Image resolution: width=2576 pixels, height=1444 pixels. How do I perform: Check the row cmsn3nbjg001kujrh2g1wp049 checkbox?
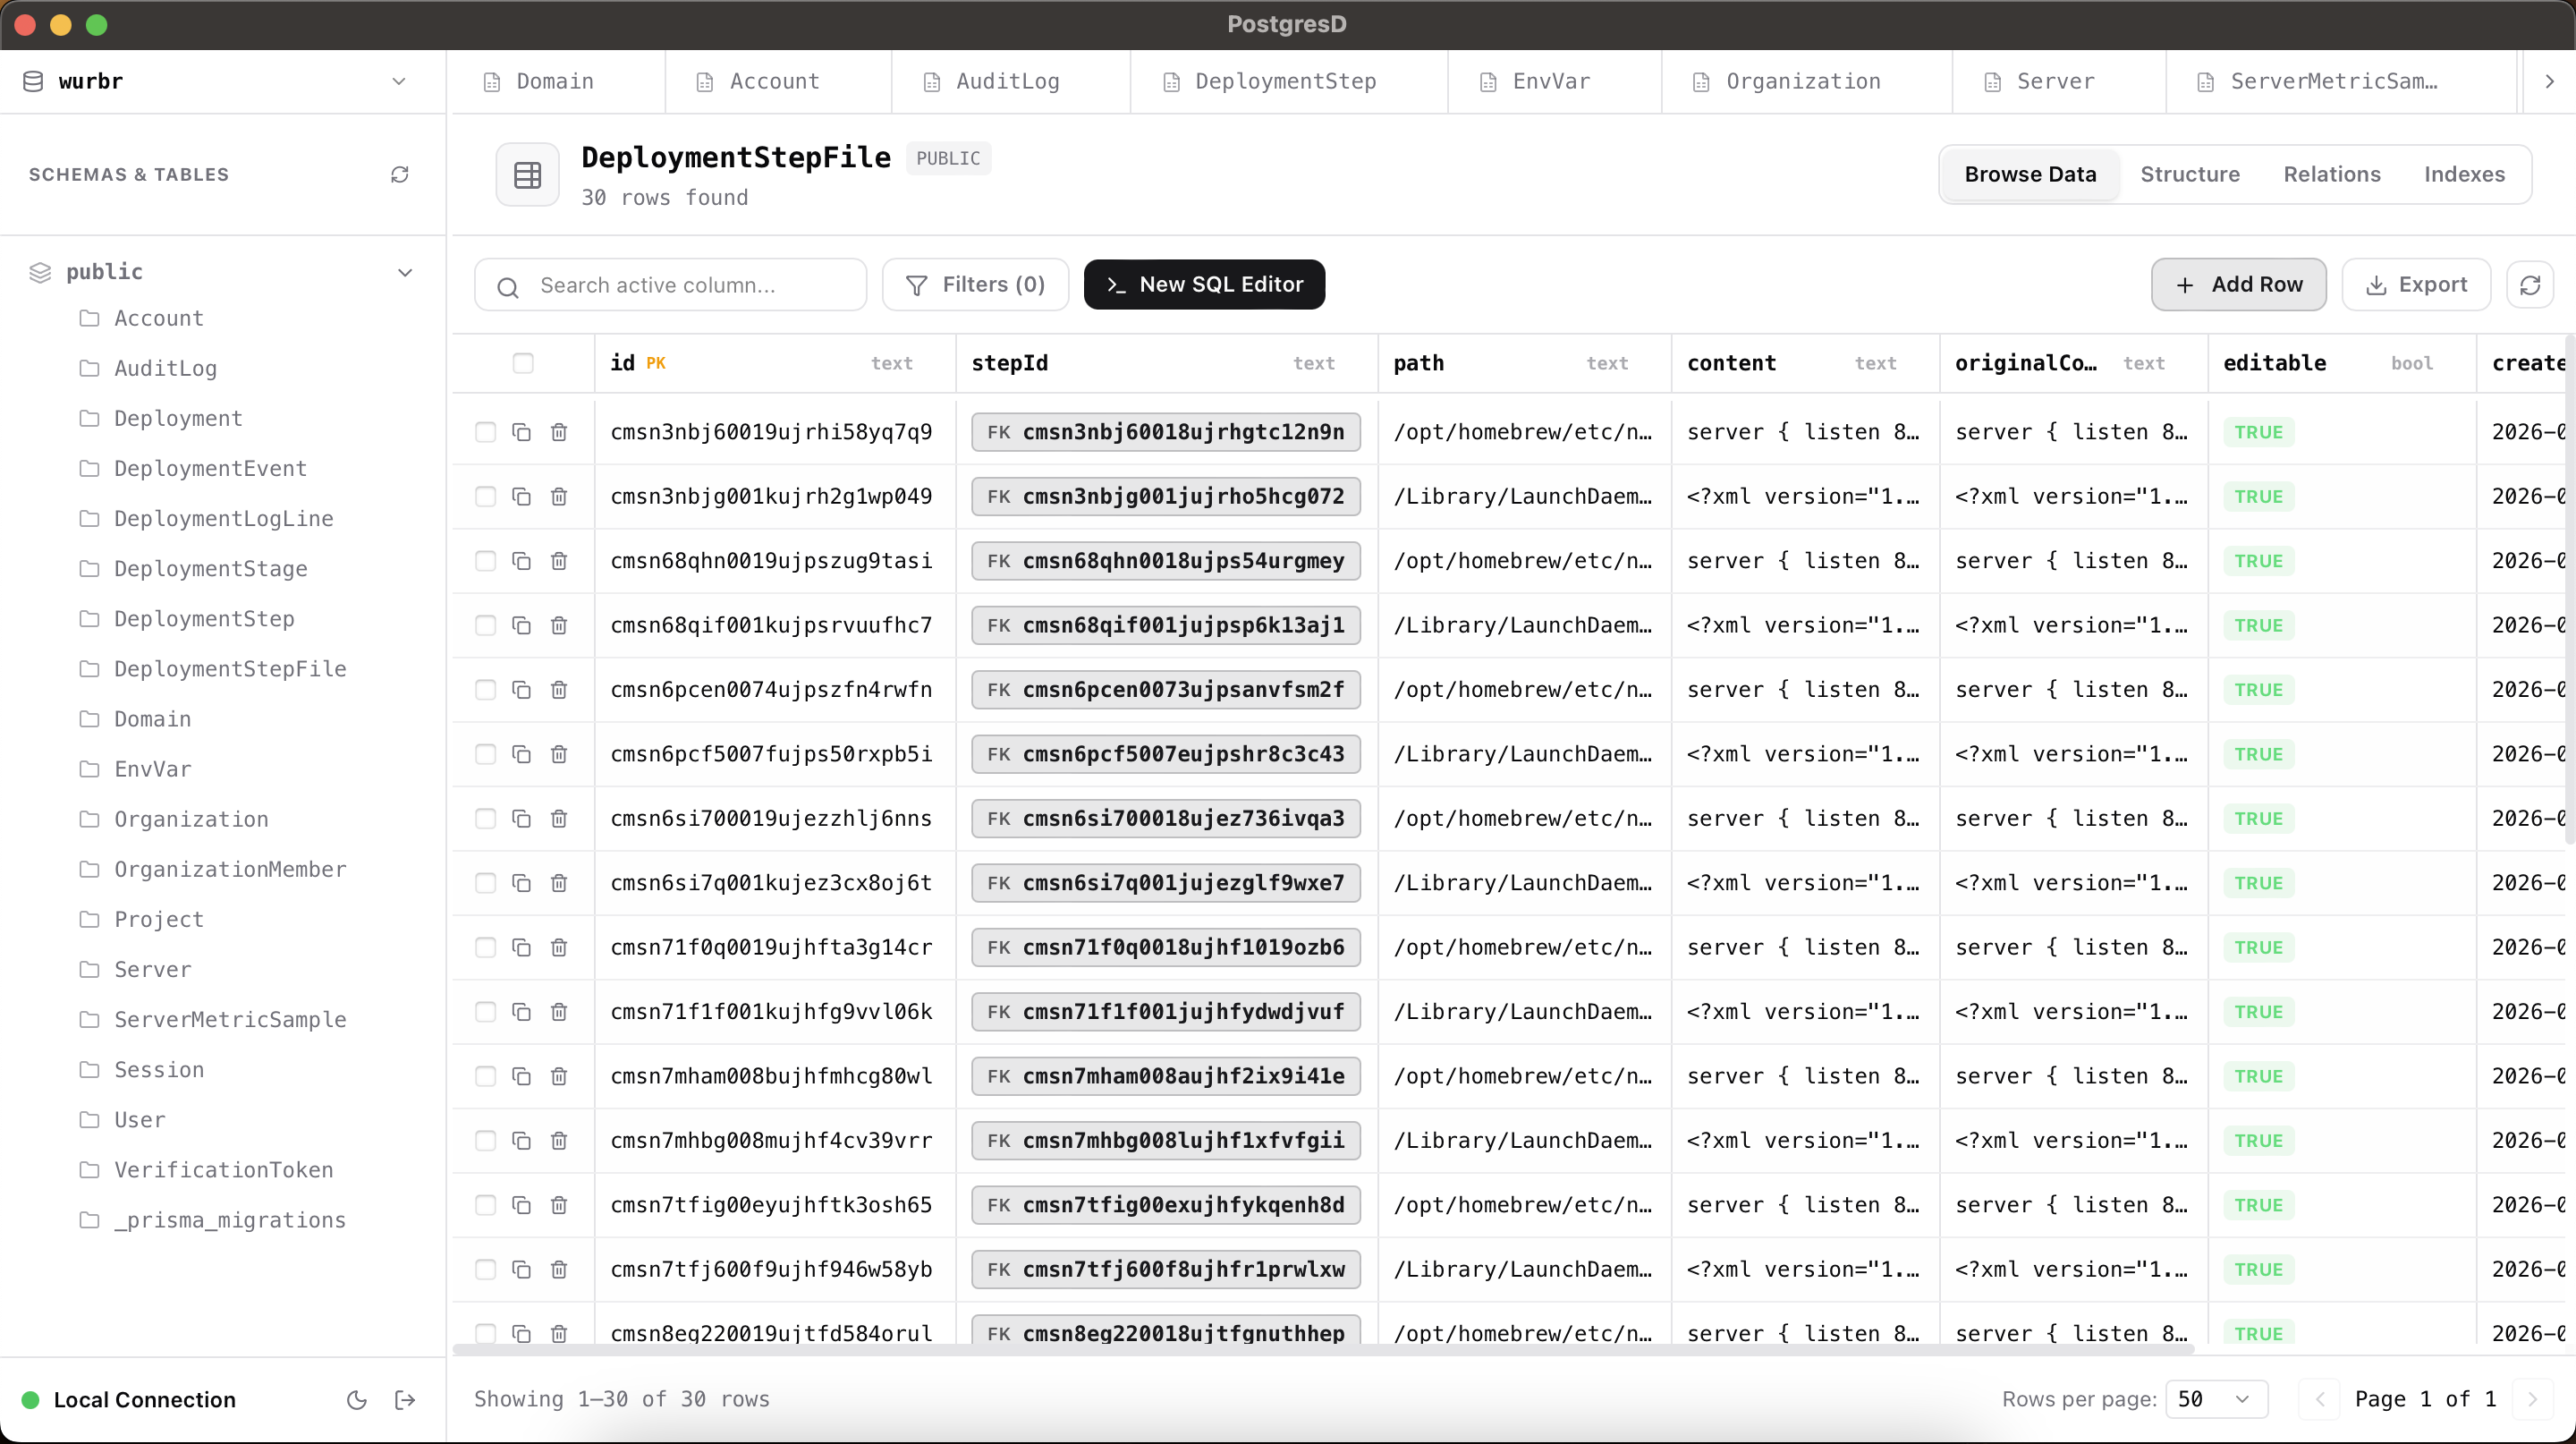tap(485, 496)
